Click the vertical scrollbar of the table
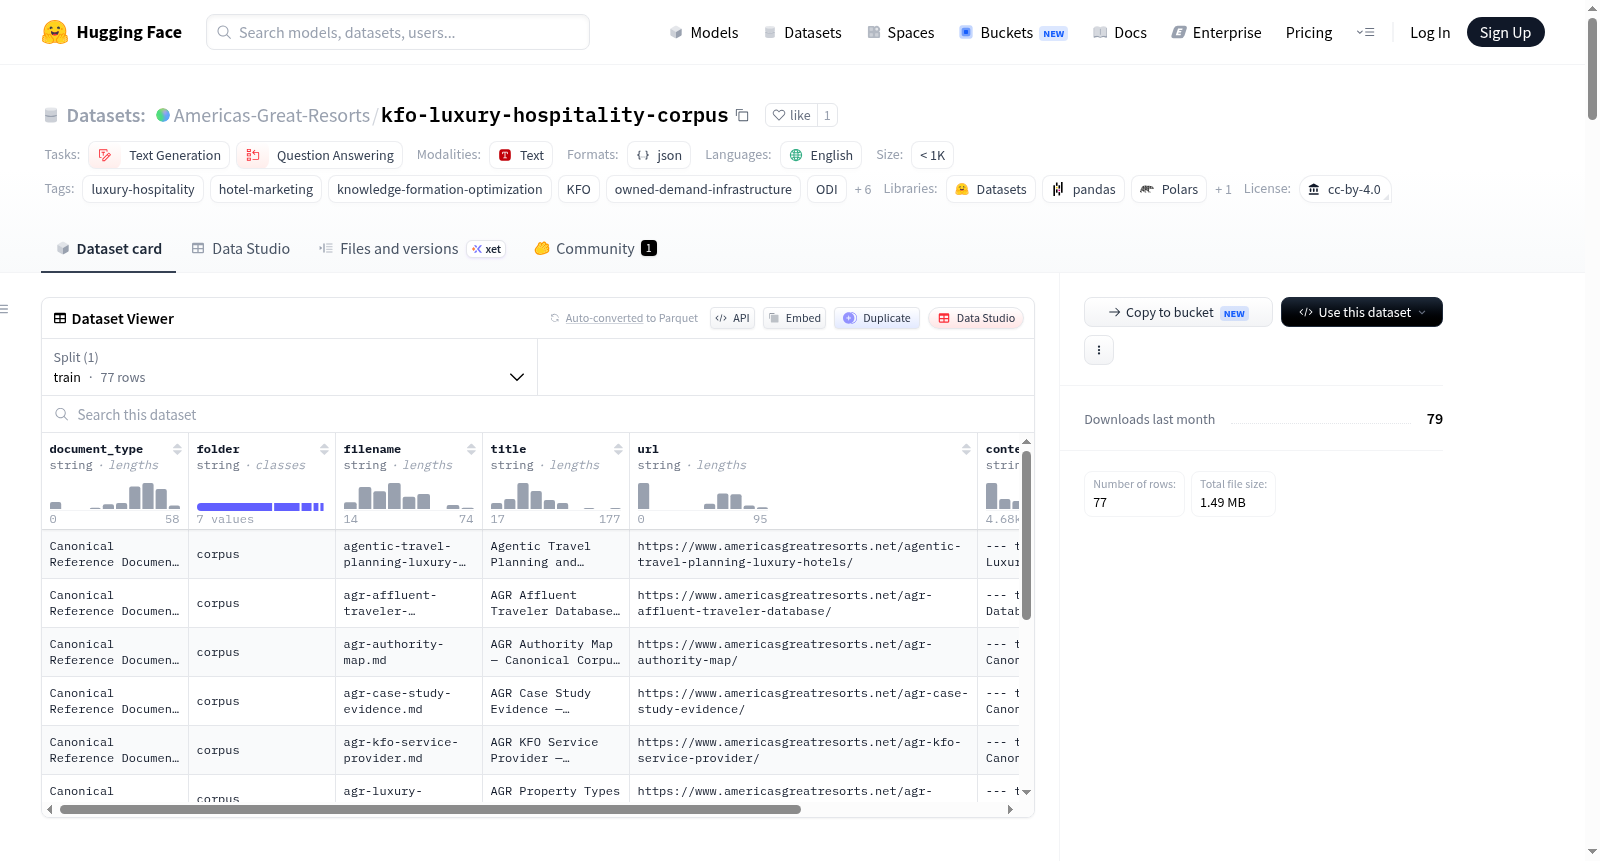1600x861 pixels. [x=1026, y=535]
